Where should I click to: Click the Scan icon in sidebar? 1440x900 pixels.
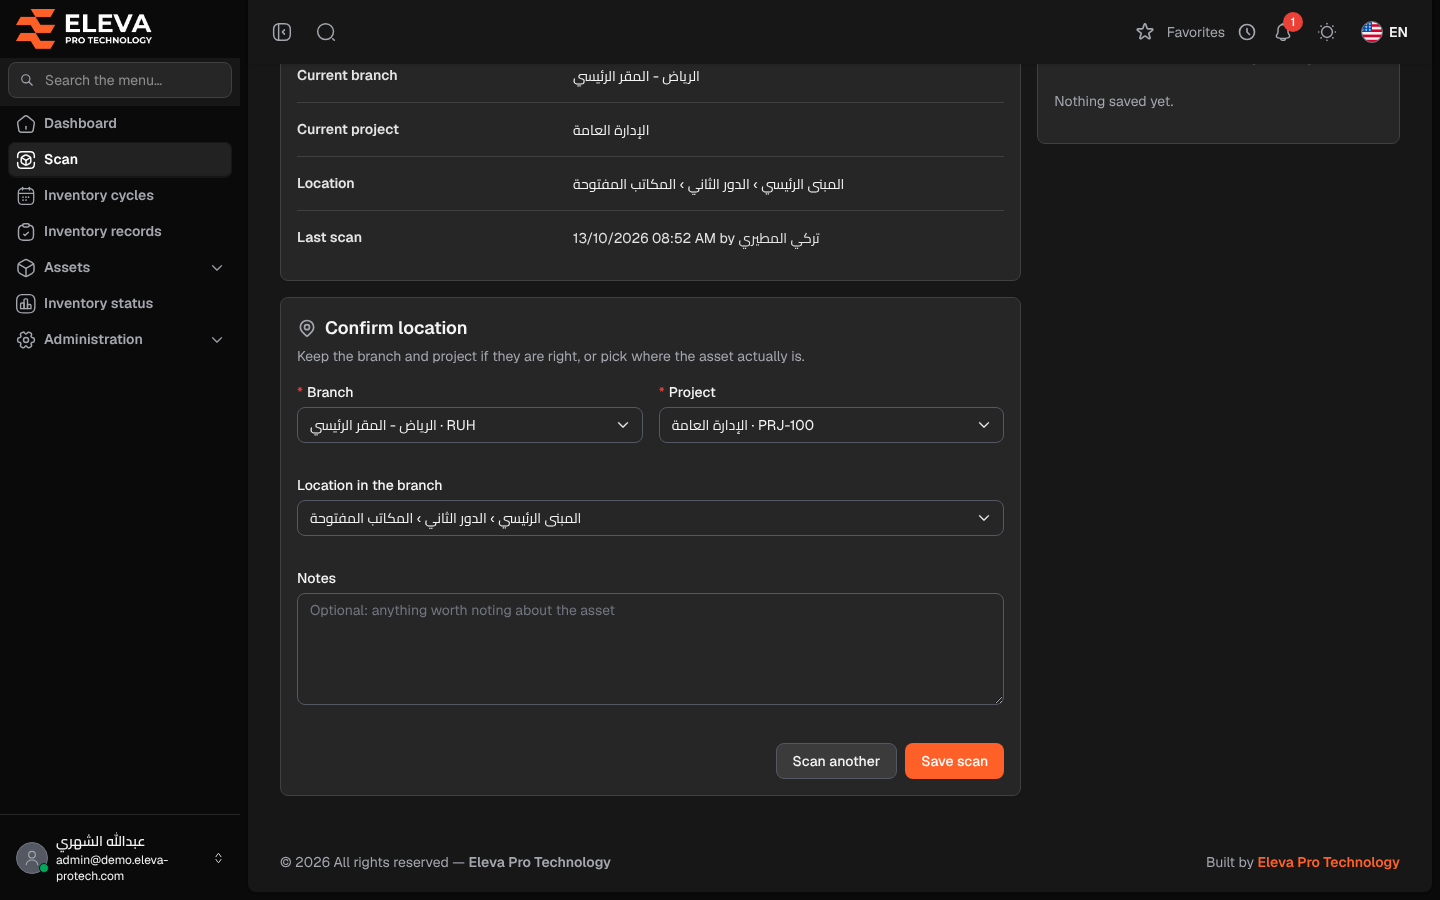[26, 160]
